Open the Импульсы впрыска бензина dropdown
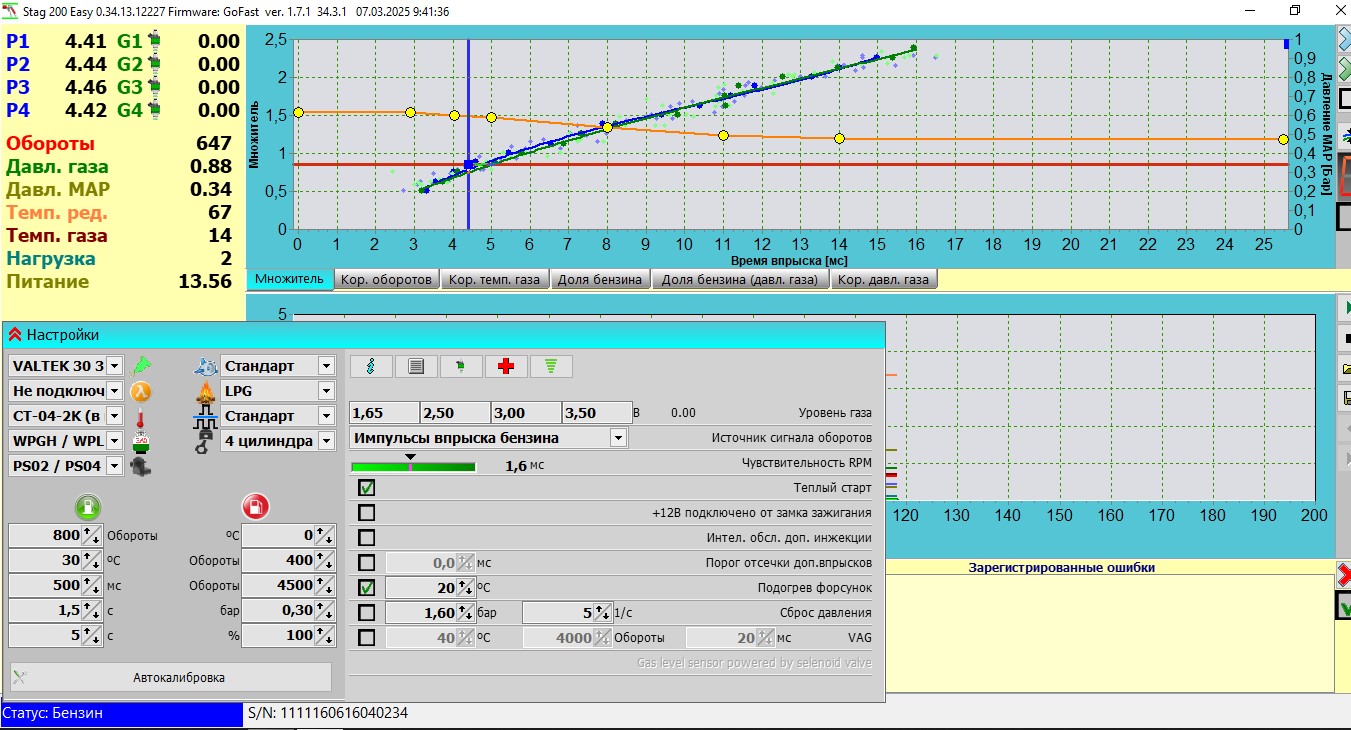The height and width of the screenshot is (730, 1351). [618, 438]
